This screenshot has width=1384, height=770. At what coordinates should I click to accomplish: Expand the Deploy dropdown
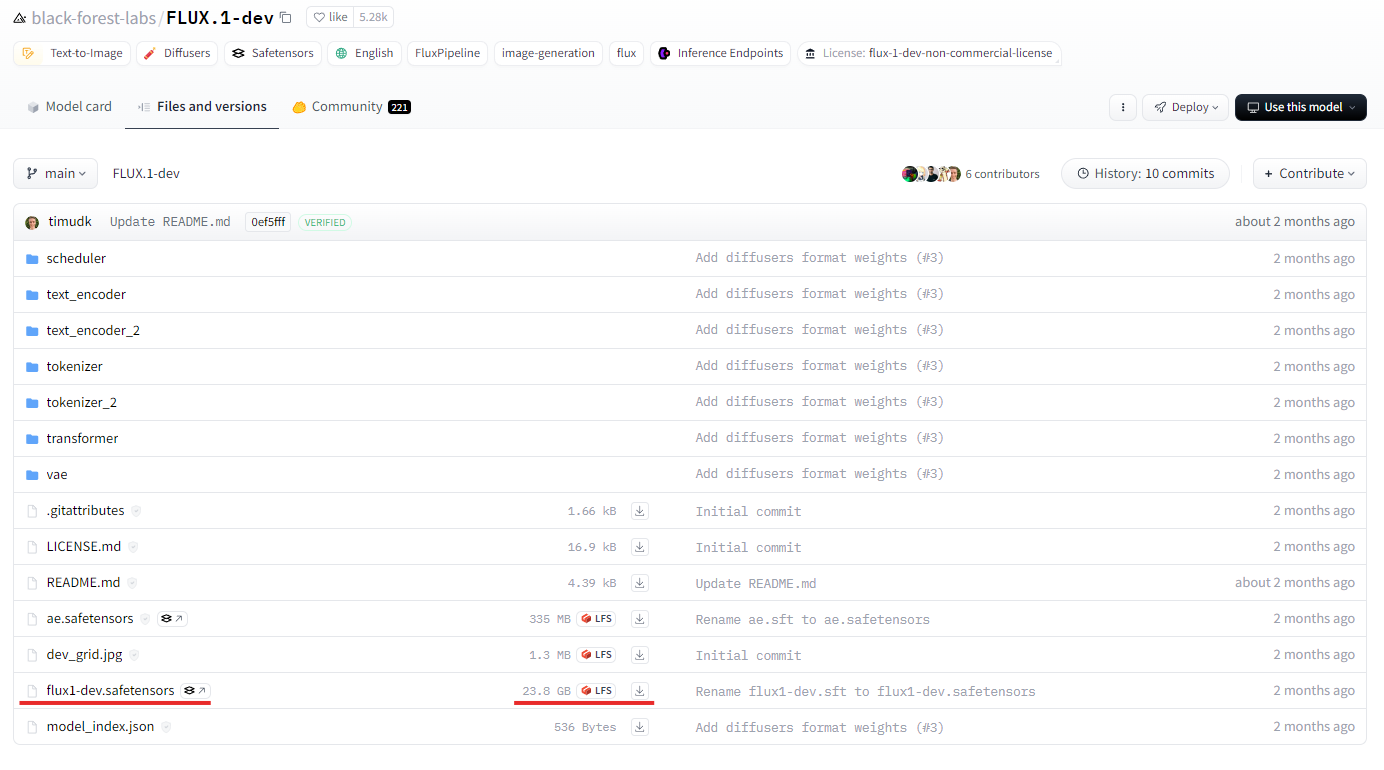[1186, 107]
